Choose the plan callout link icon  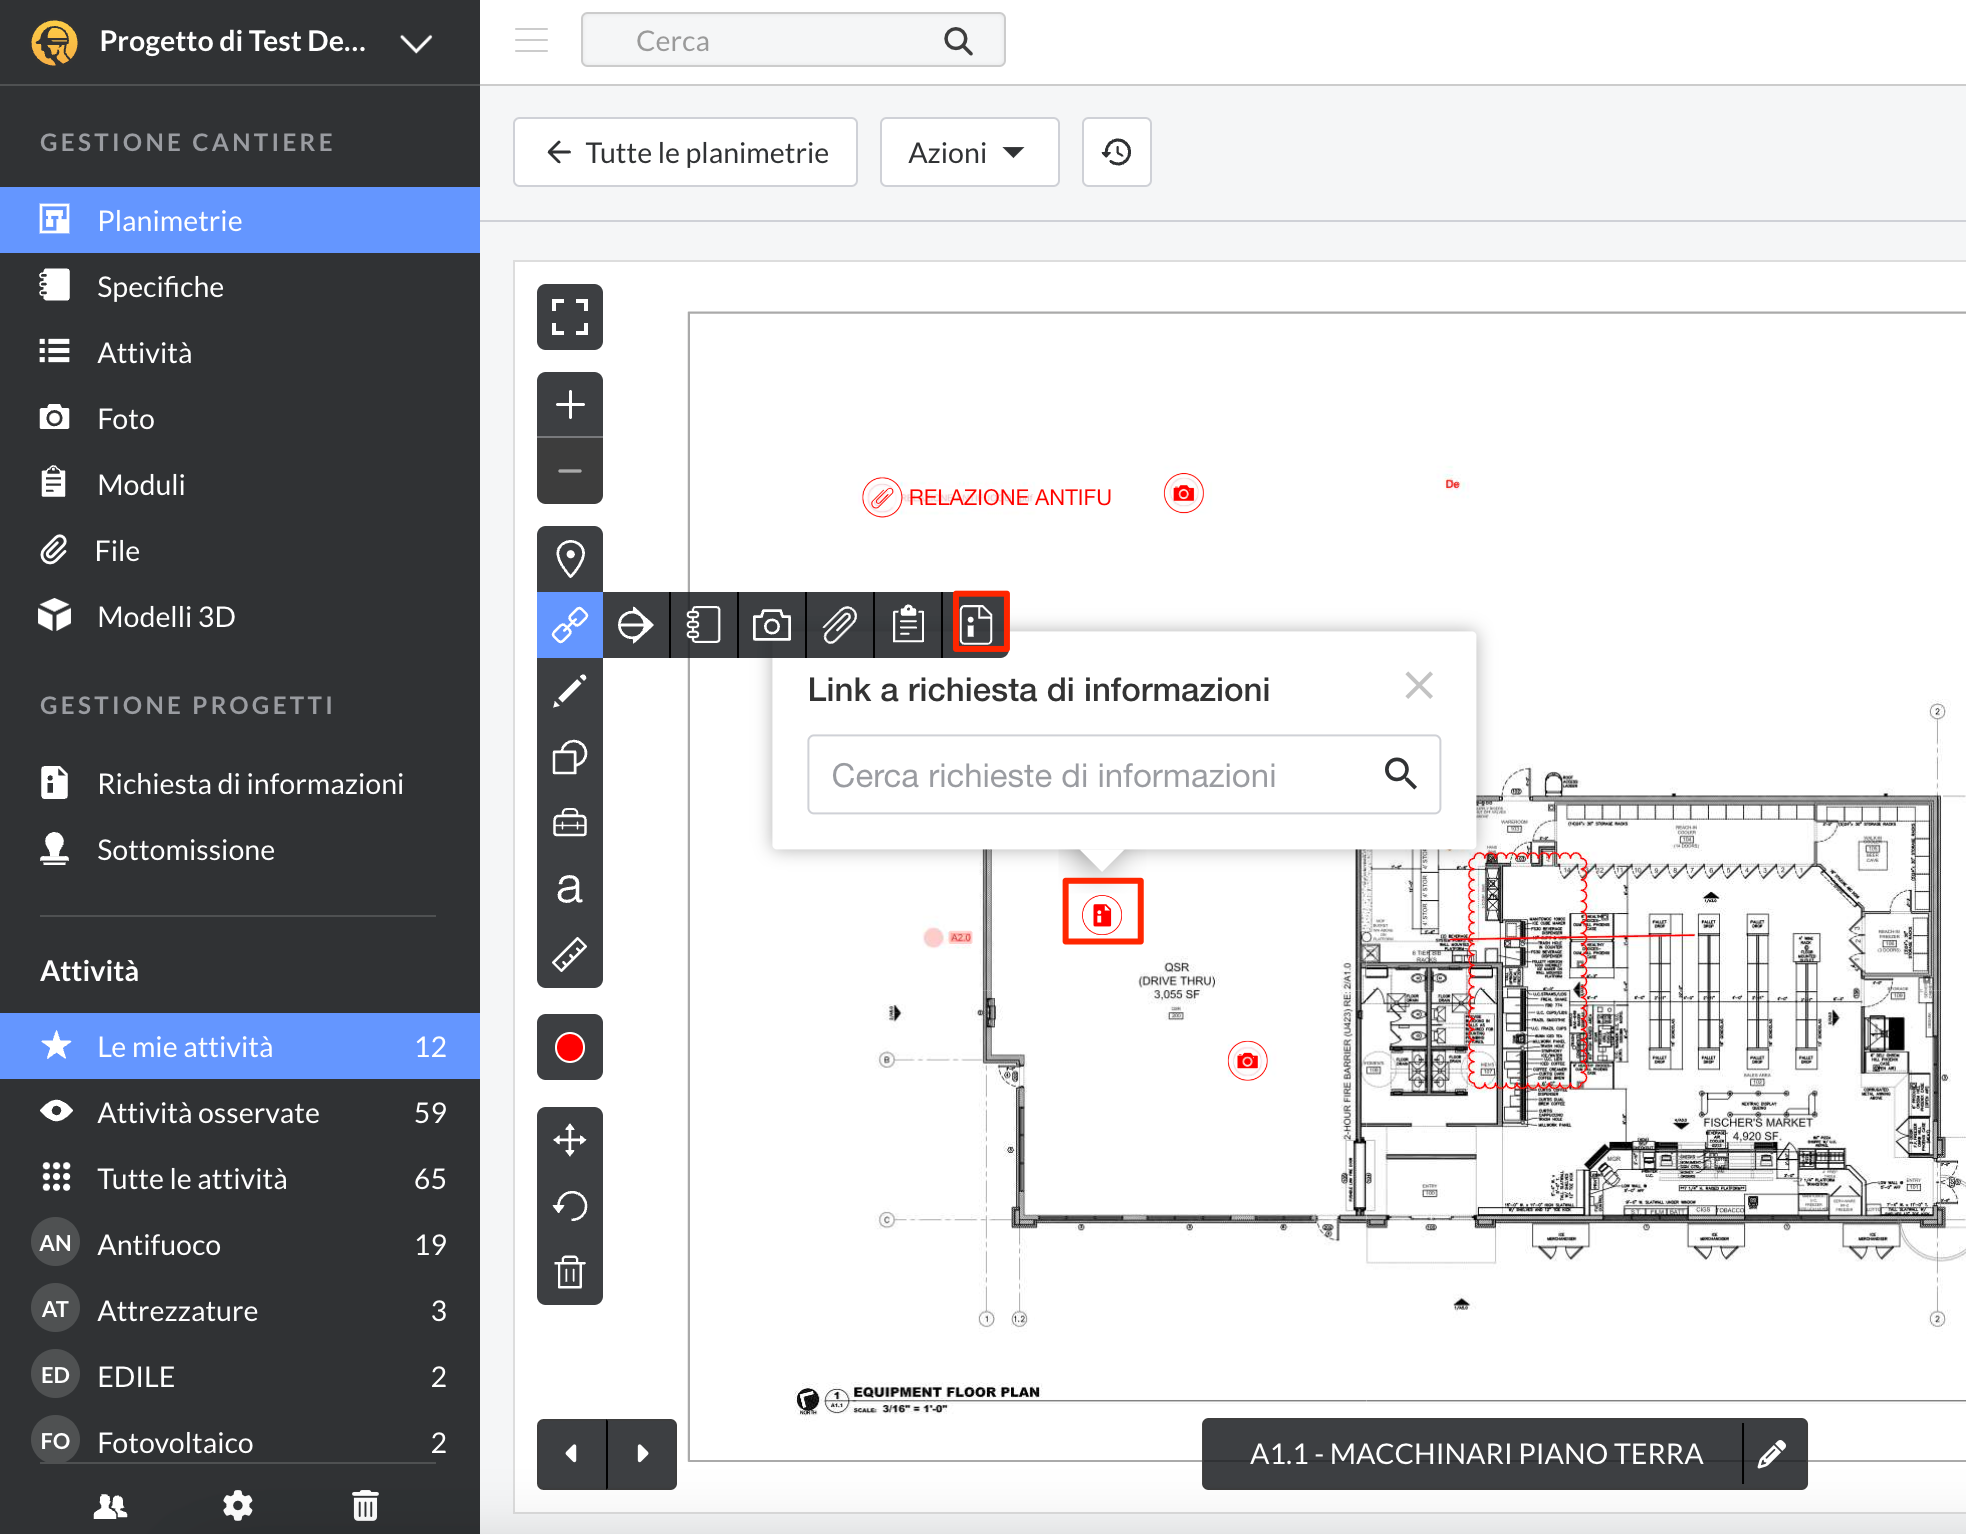tap(635, 625)
